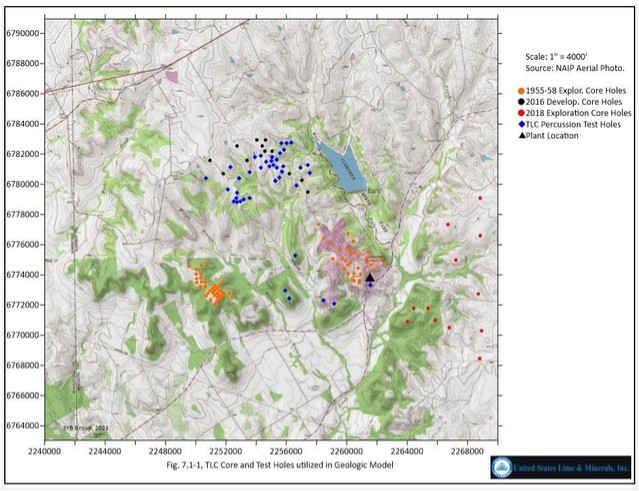Image resolution: width=639 pixels, height=491 pixels.
Task: Click the '1955-58 Explor. Core Holes' legend label
Action: tap(578, 91)
